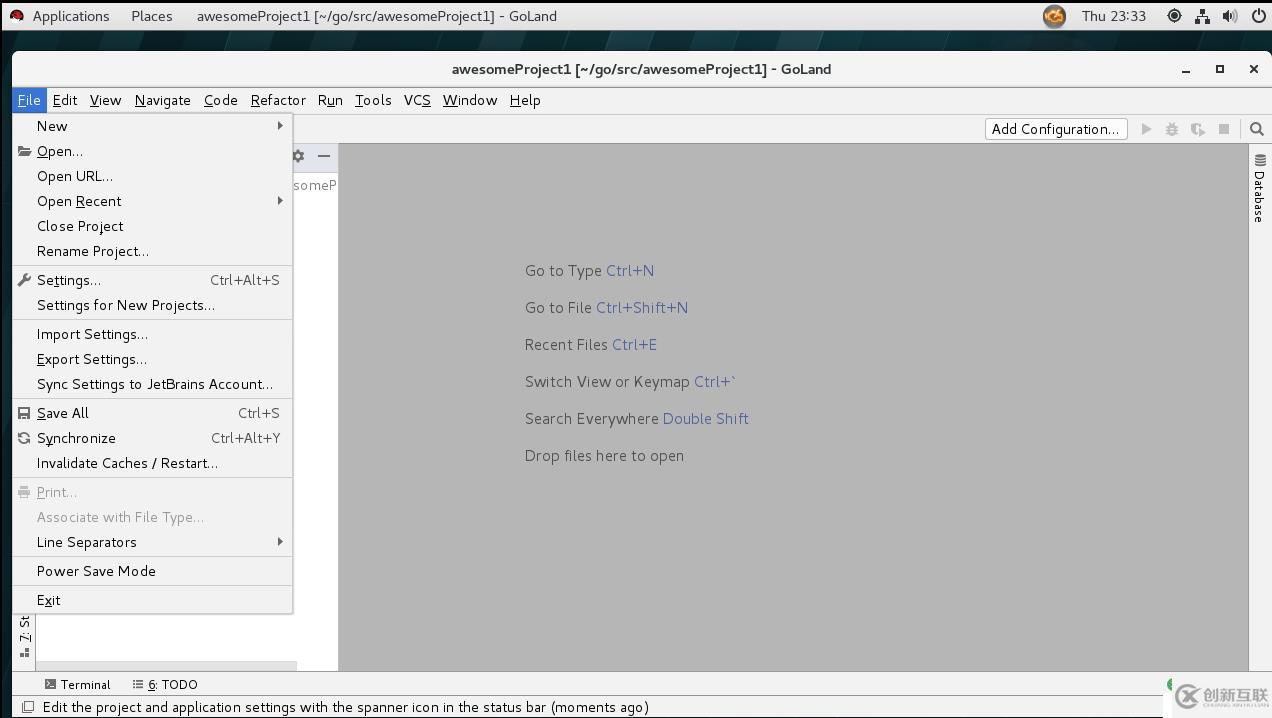The image size is (1272, 718).
Task: Open the Run menu
Action: pyautogui.click(x=330, y=100)
